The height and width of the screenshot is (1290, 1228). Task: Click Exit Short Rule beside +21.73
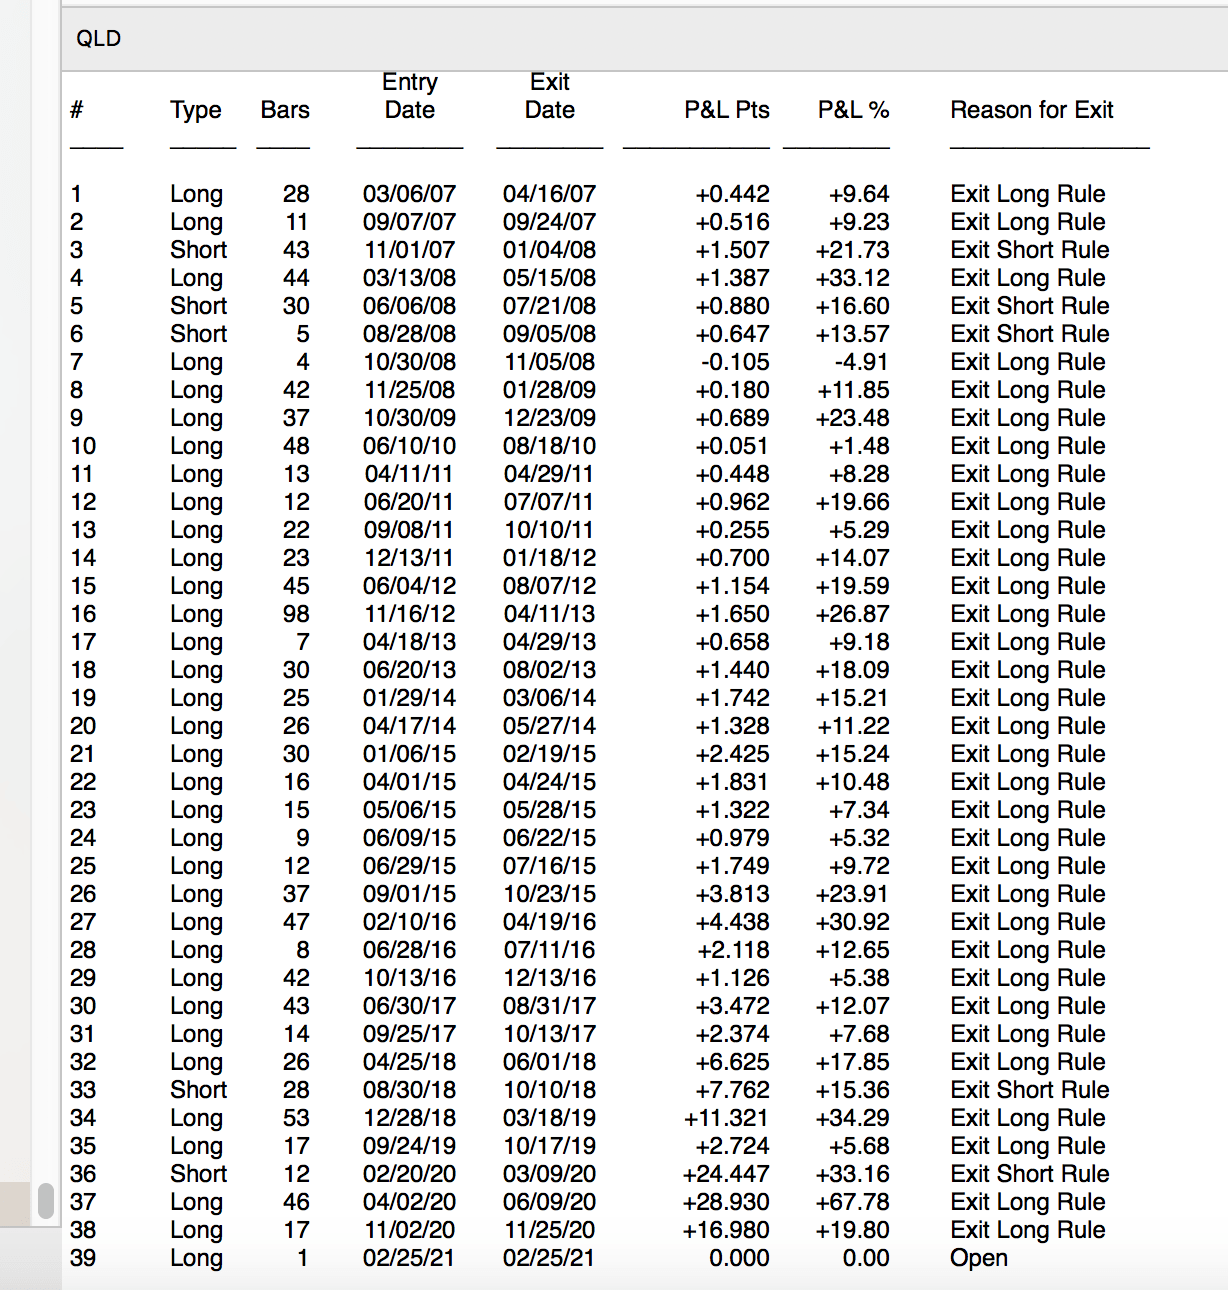[x=1030, y=250]
